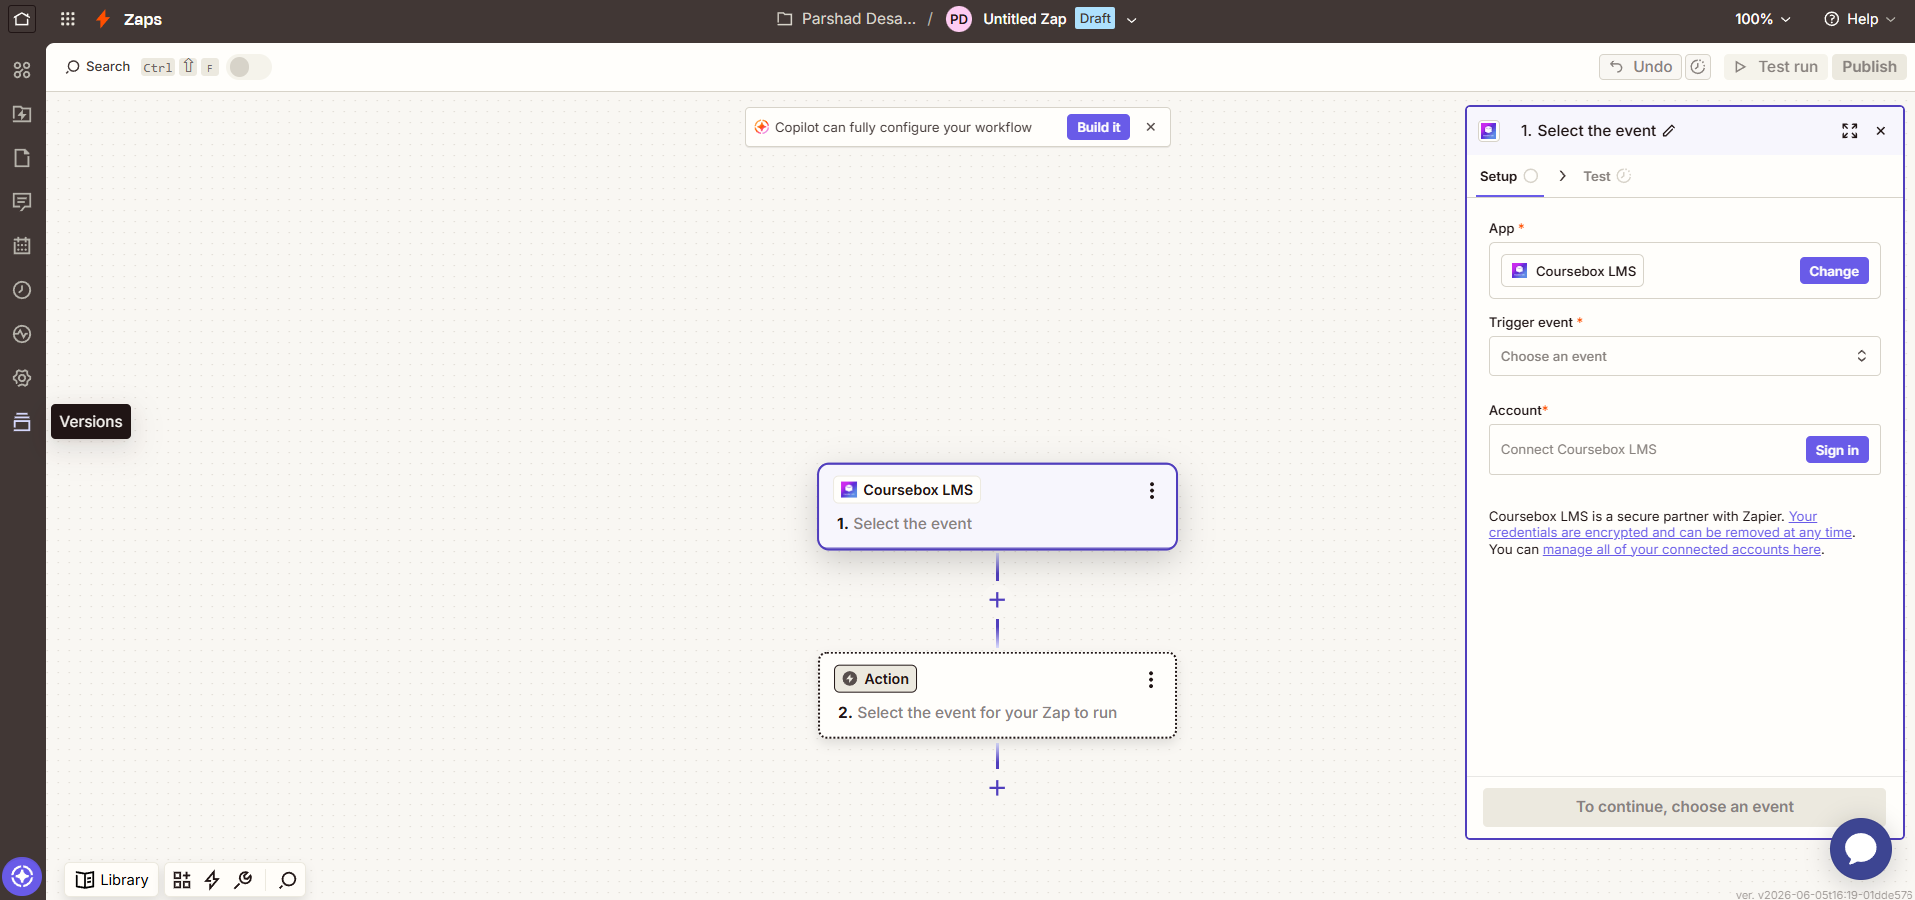Dismiss the Copilot banner
1915x900 pixels.
[1151, 127]
